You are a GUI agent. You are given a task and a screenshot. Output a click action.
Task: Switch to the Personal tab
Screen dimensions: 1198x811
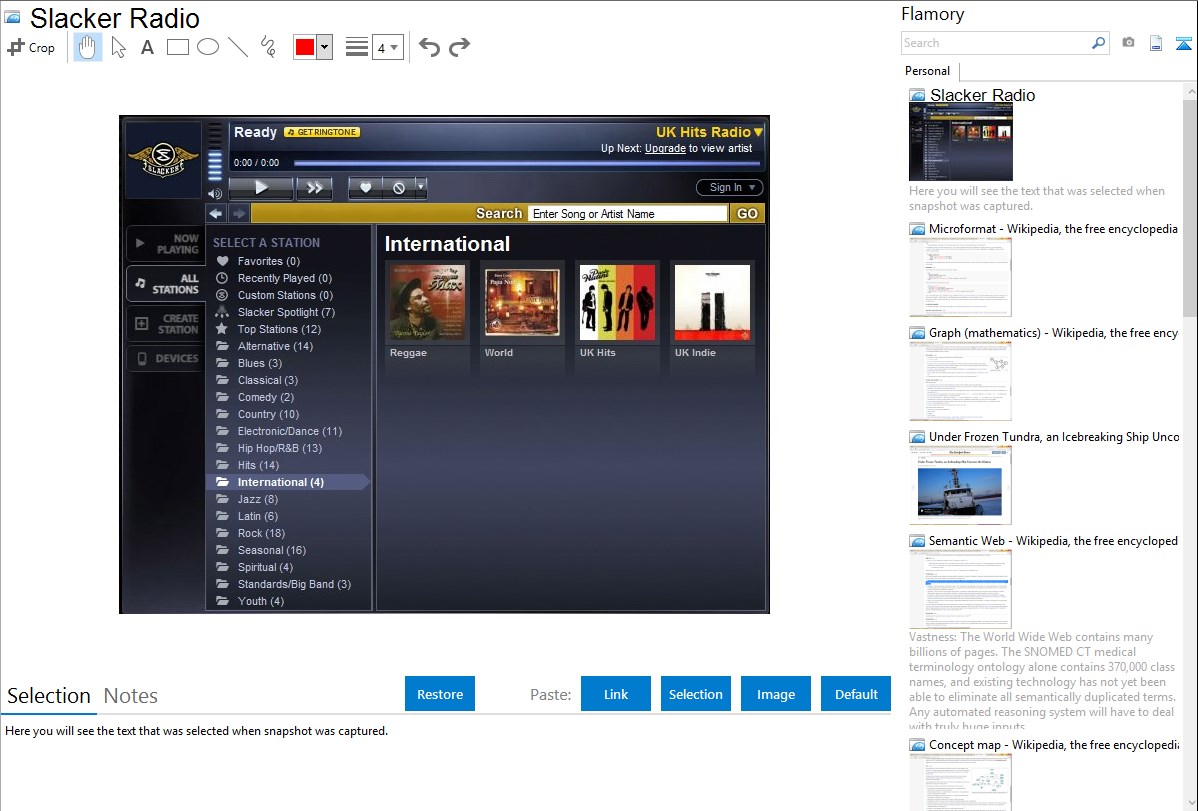(x=928, y=71)
